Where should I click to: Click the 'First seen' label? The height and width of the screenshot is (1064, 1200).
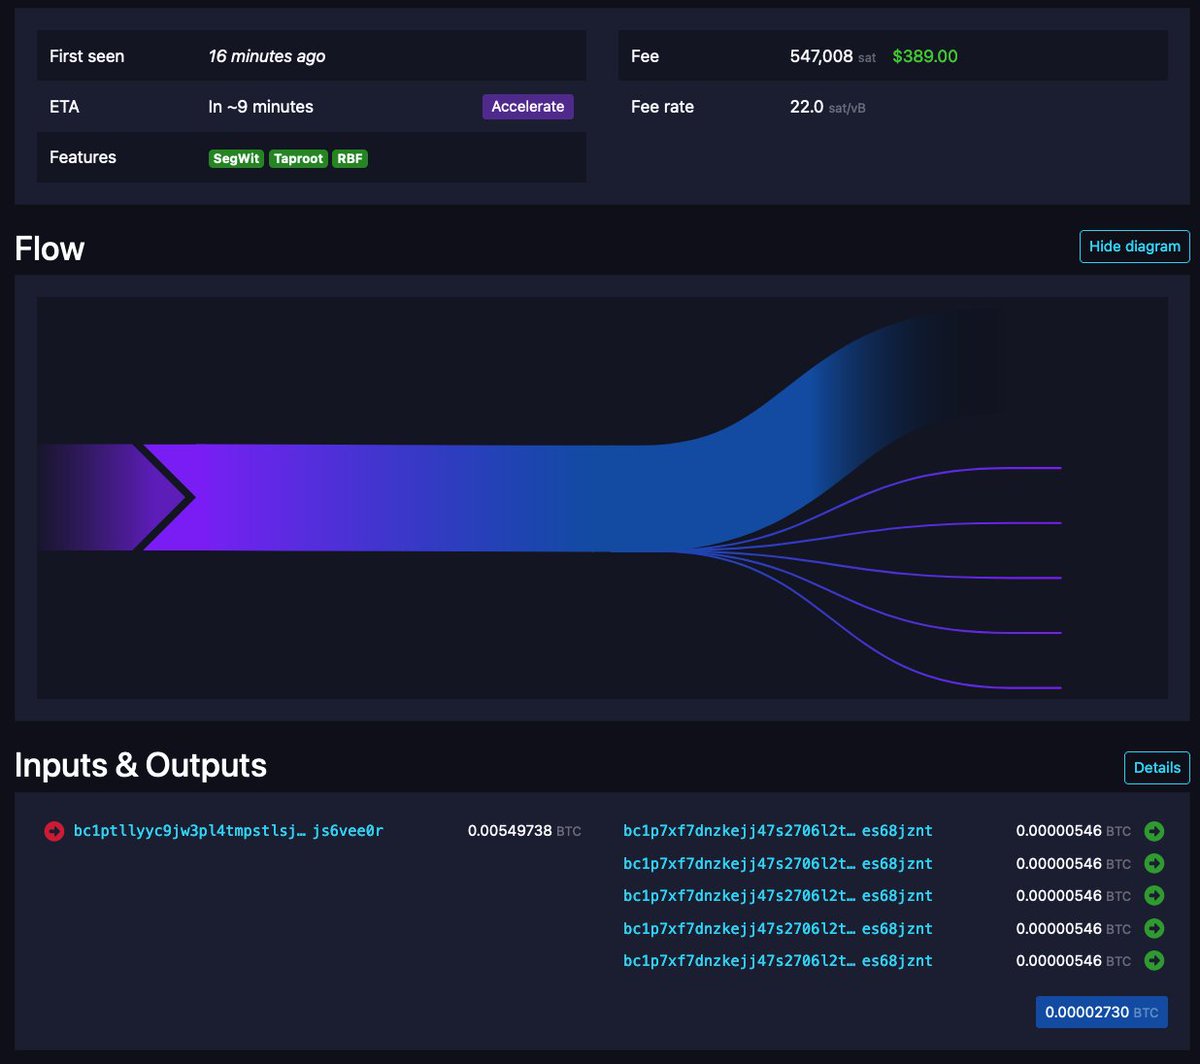(87, 56)
